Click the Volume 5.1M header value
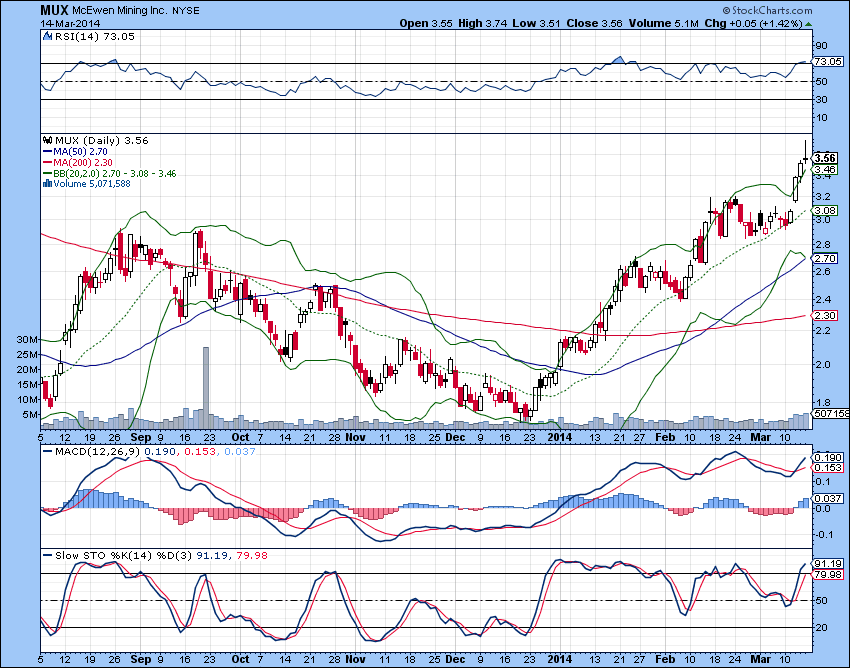This screenshot has height=668, width=850. coord(664,23)
